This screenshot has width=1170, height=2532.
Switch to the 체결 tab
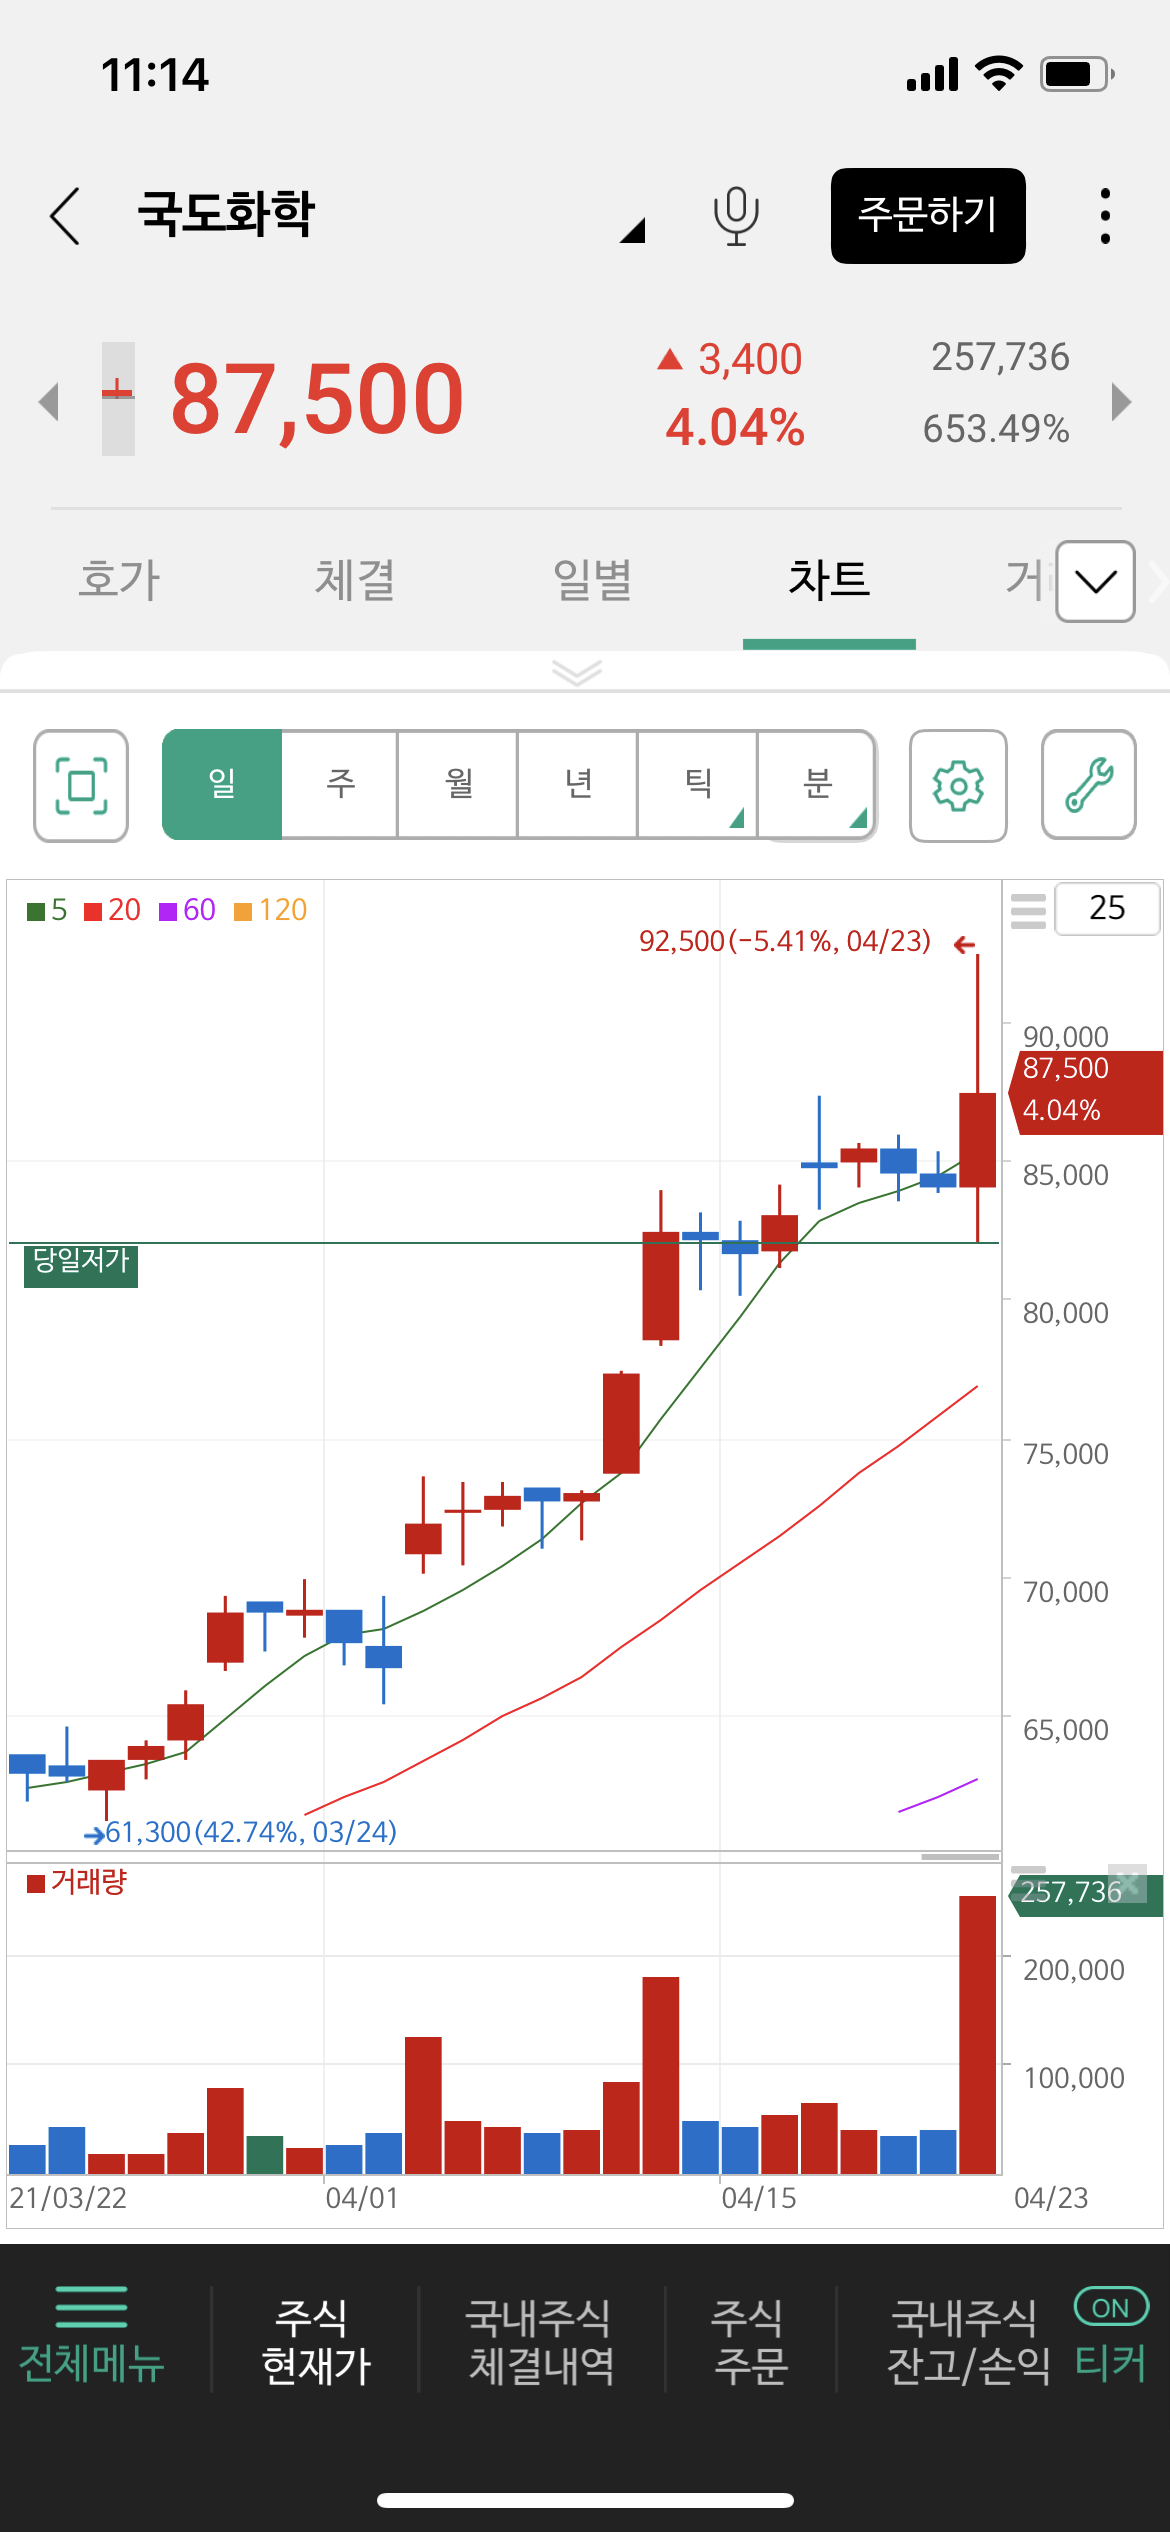coord(355,580)
